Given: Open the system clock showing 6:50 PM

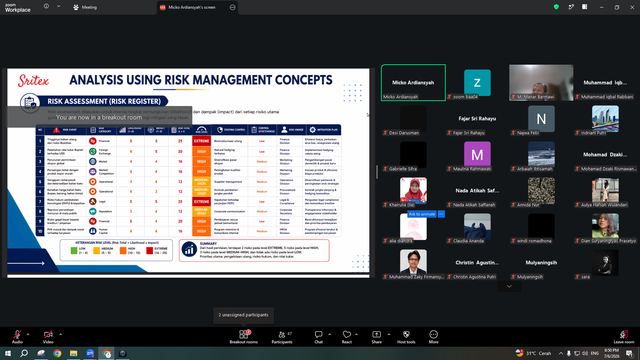Looking at the screenshot, I should [x=611, y=353].
